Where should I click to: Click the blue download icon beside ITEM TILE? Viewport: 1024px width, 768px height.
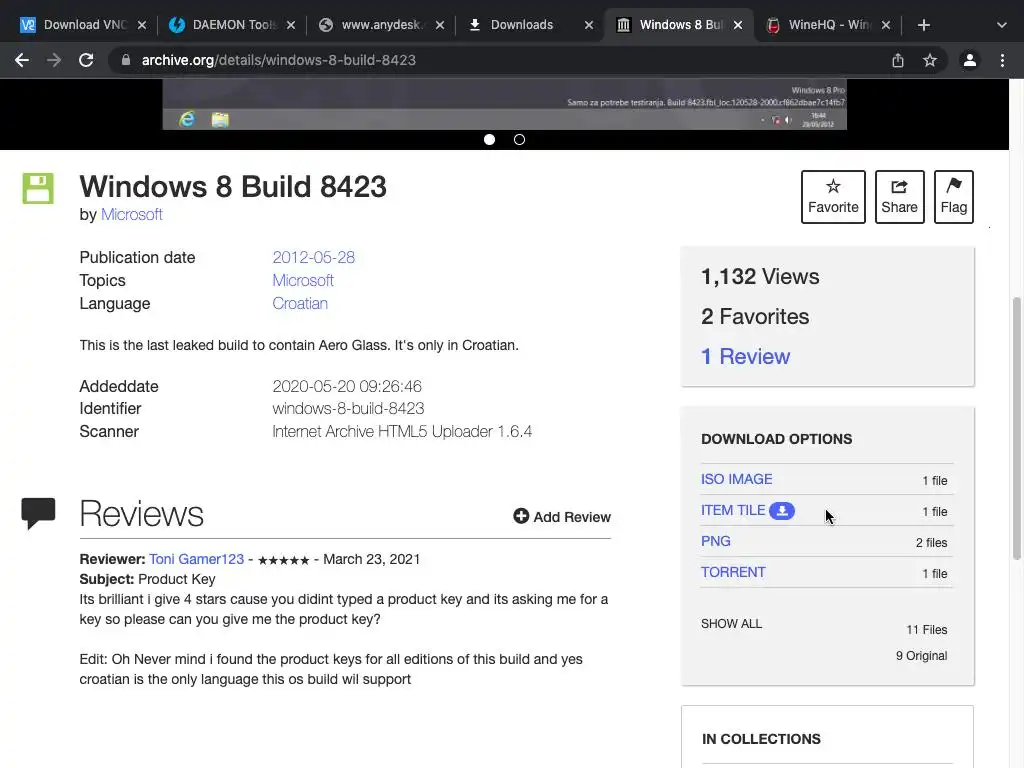point(782,511)
